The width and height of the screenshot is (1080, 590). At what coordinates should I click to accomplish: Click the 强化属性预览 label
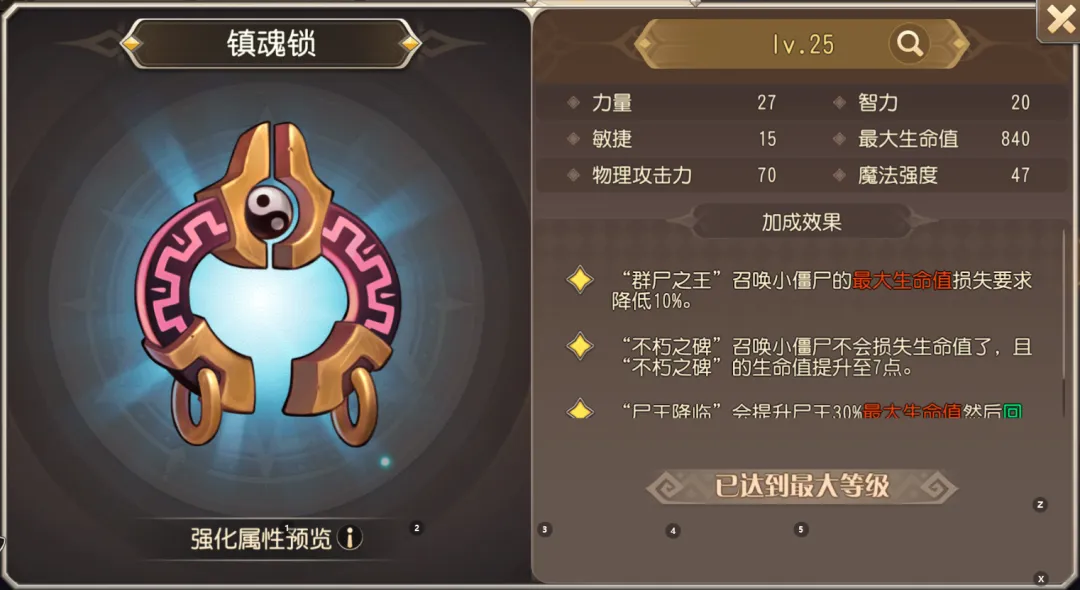(x=261, y=538)
